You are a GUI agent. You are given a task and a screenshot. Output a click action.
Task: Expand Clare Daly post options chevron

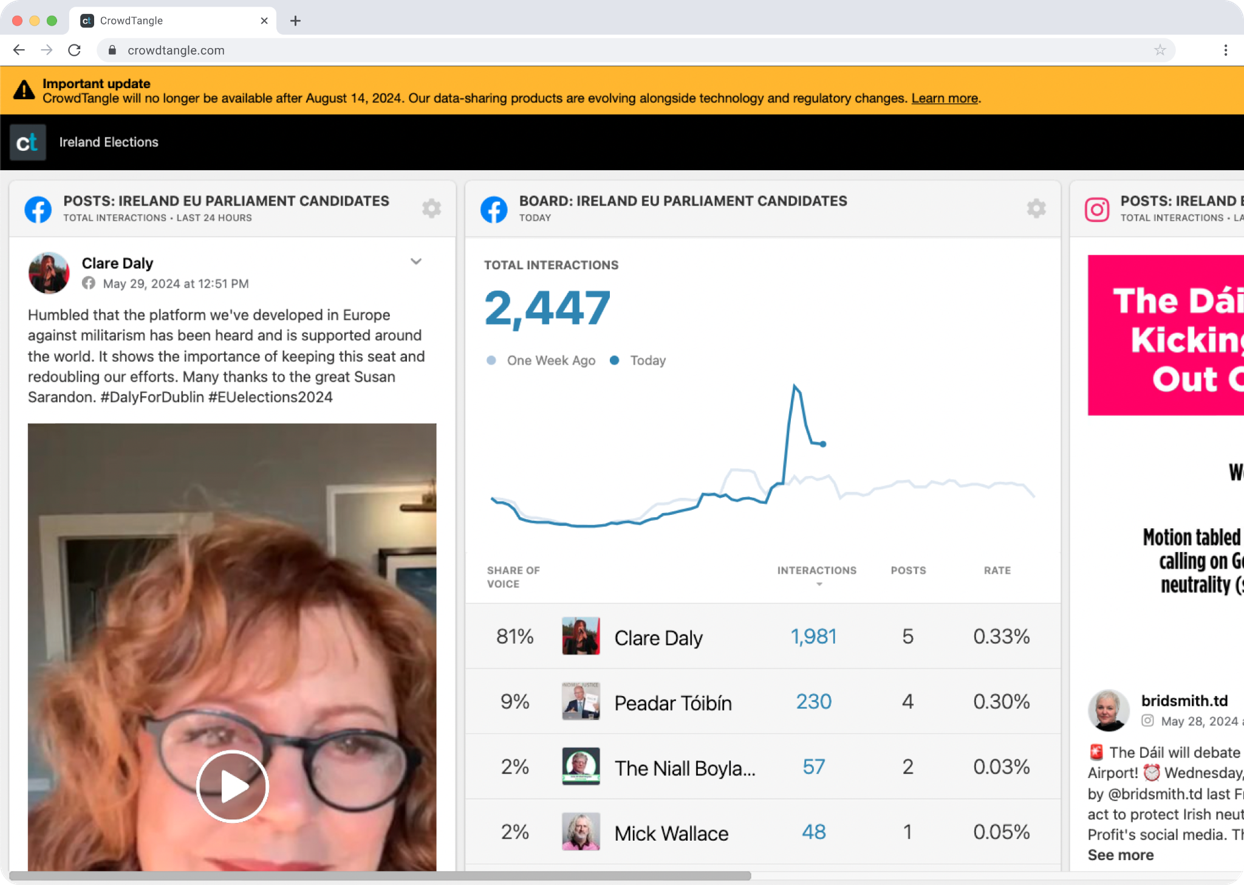click(416, 262)
